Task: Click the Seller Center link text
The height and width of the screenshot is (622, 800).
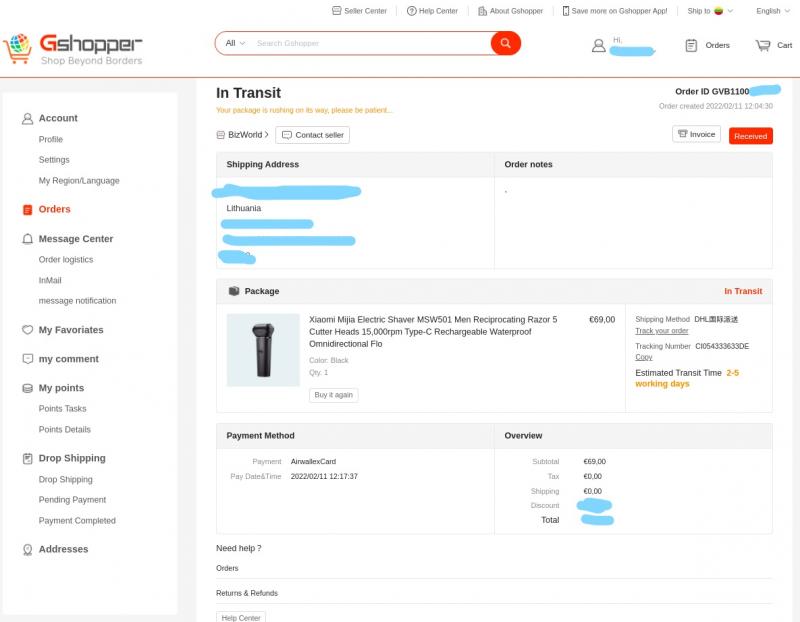Action: (x=365, y=11)
